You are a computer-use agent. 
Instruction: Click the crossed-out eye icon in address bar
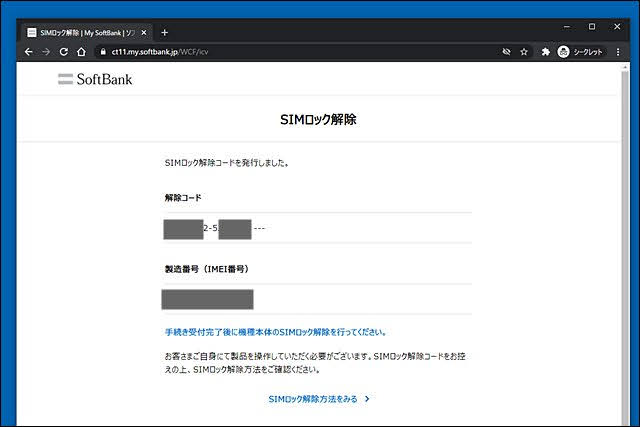(507, 52)
